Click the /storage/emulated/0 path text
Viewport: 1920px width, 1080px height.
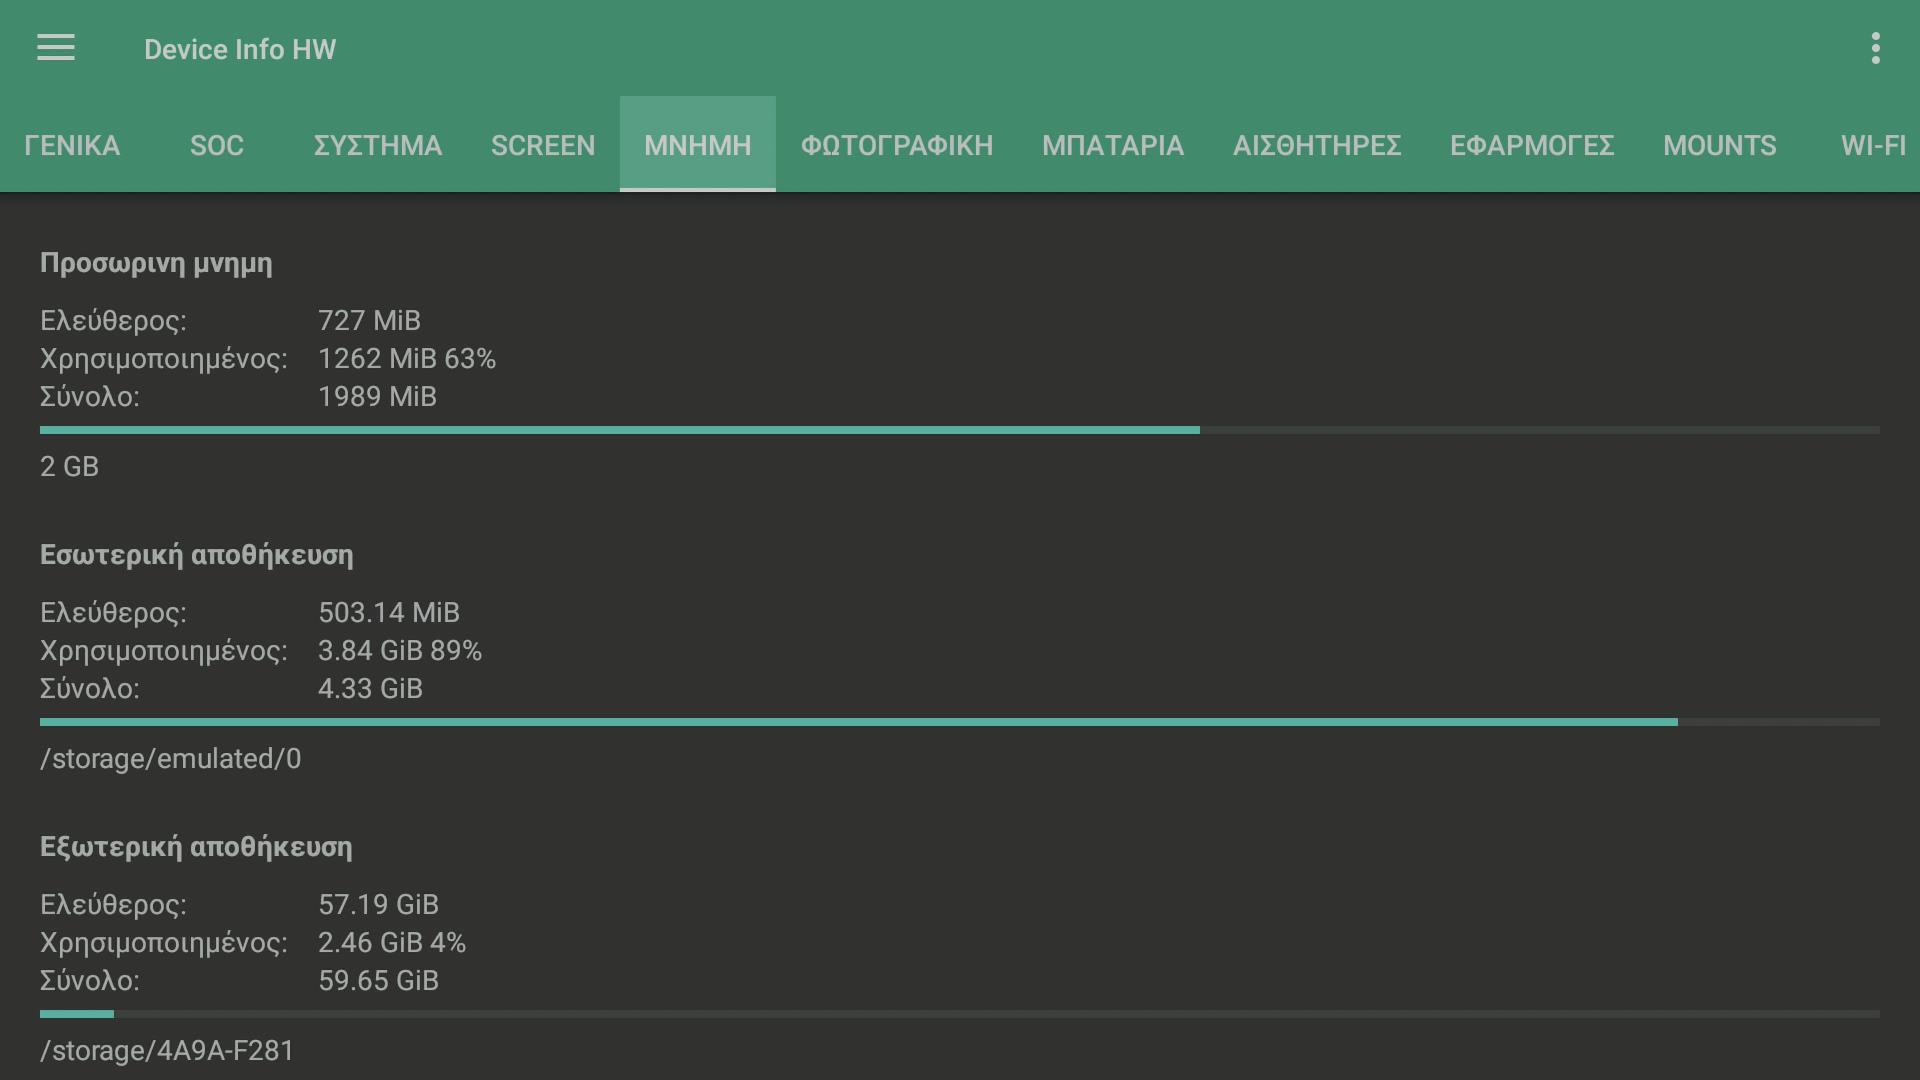(x=171, y=759)
